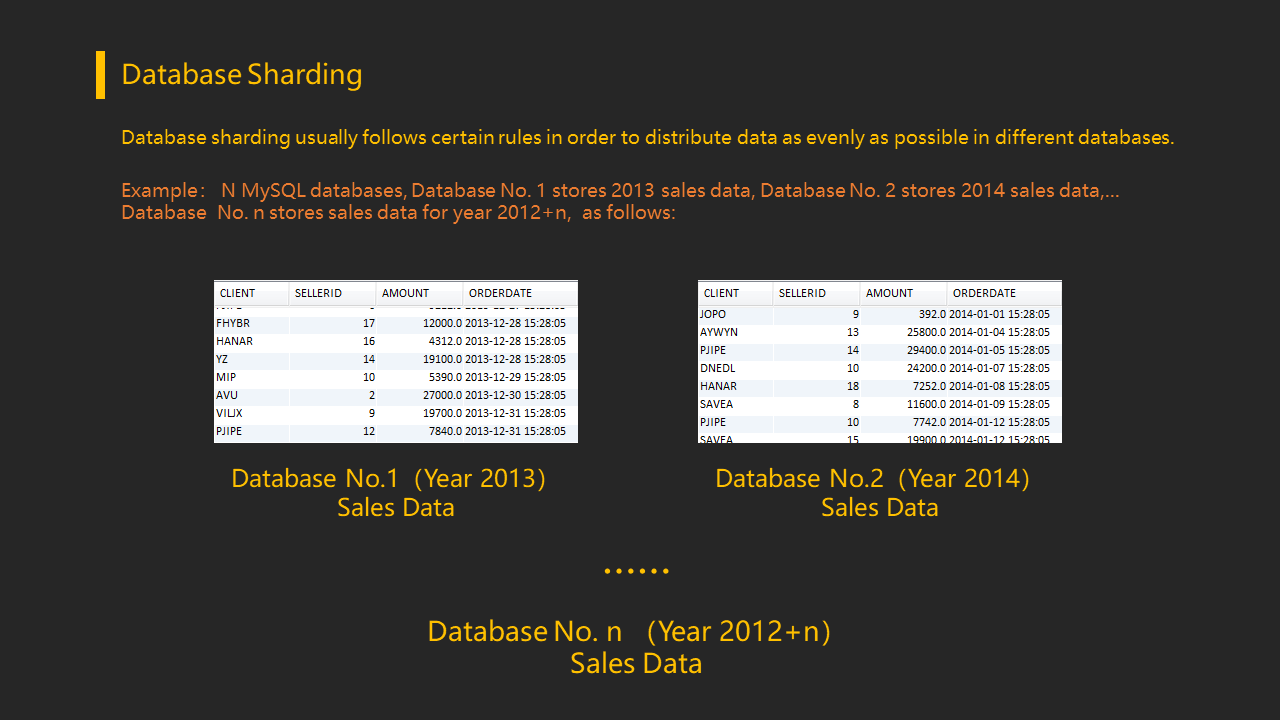This screenshot has height=720, width=1280.
Task: Select the sentence starting "Database sharding usually follows"
Action: [647, 138]
